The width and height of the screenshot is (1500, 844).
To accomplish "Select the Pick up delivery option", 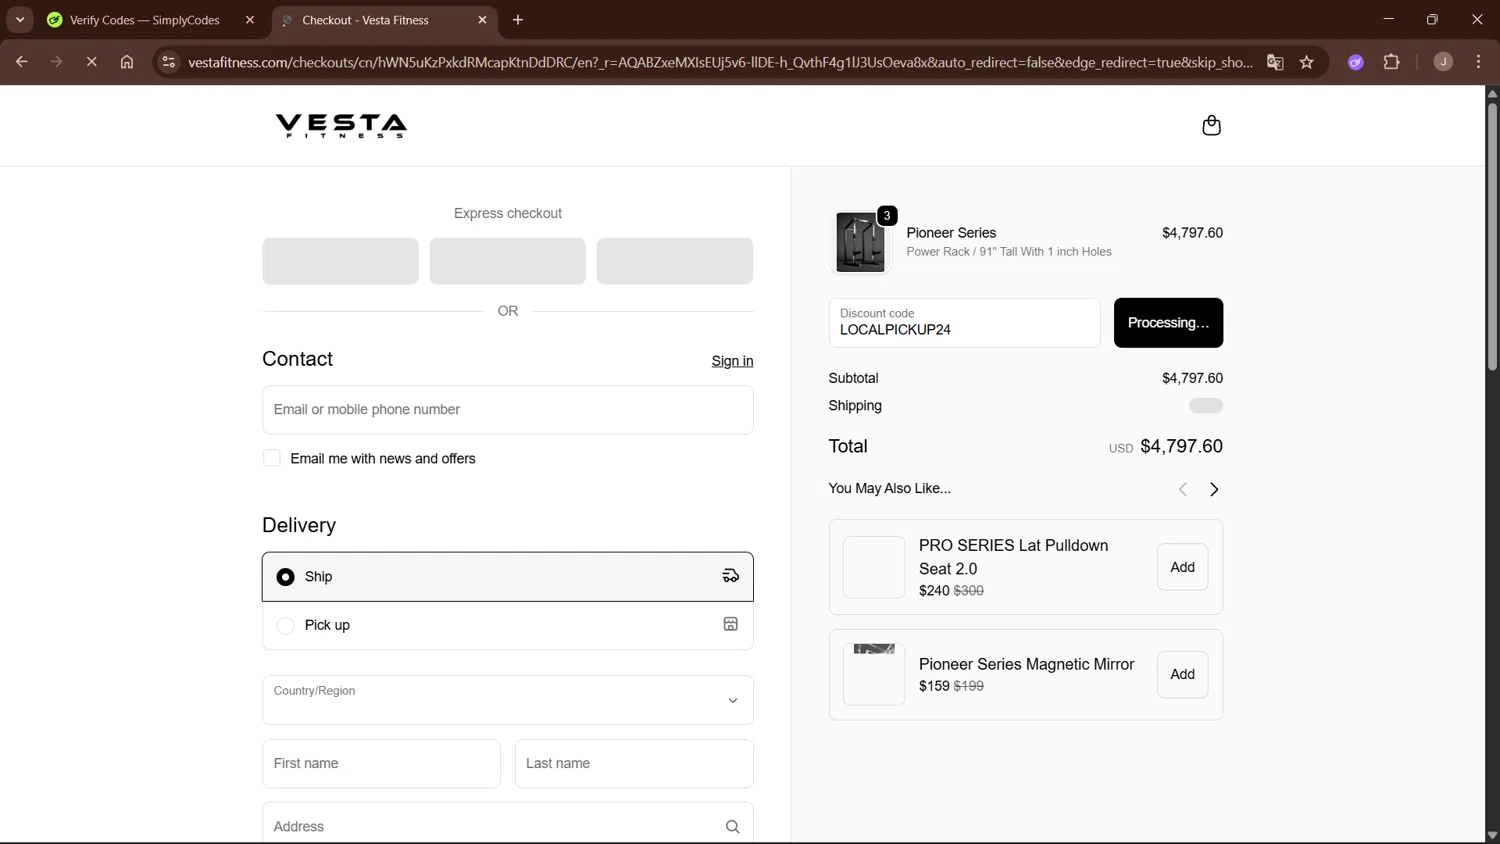I will (508, 625).
